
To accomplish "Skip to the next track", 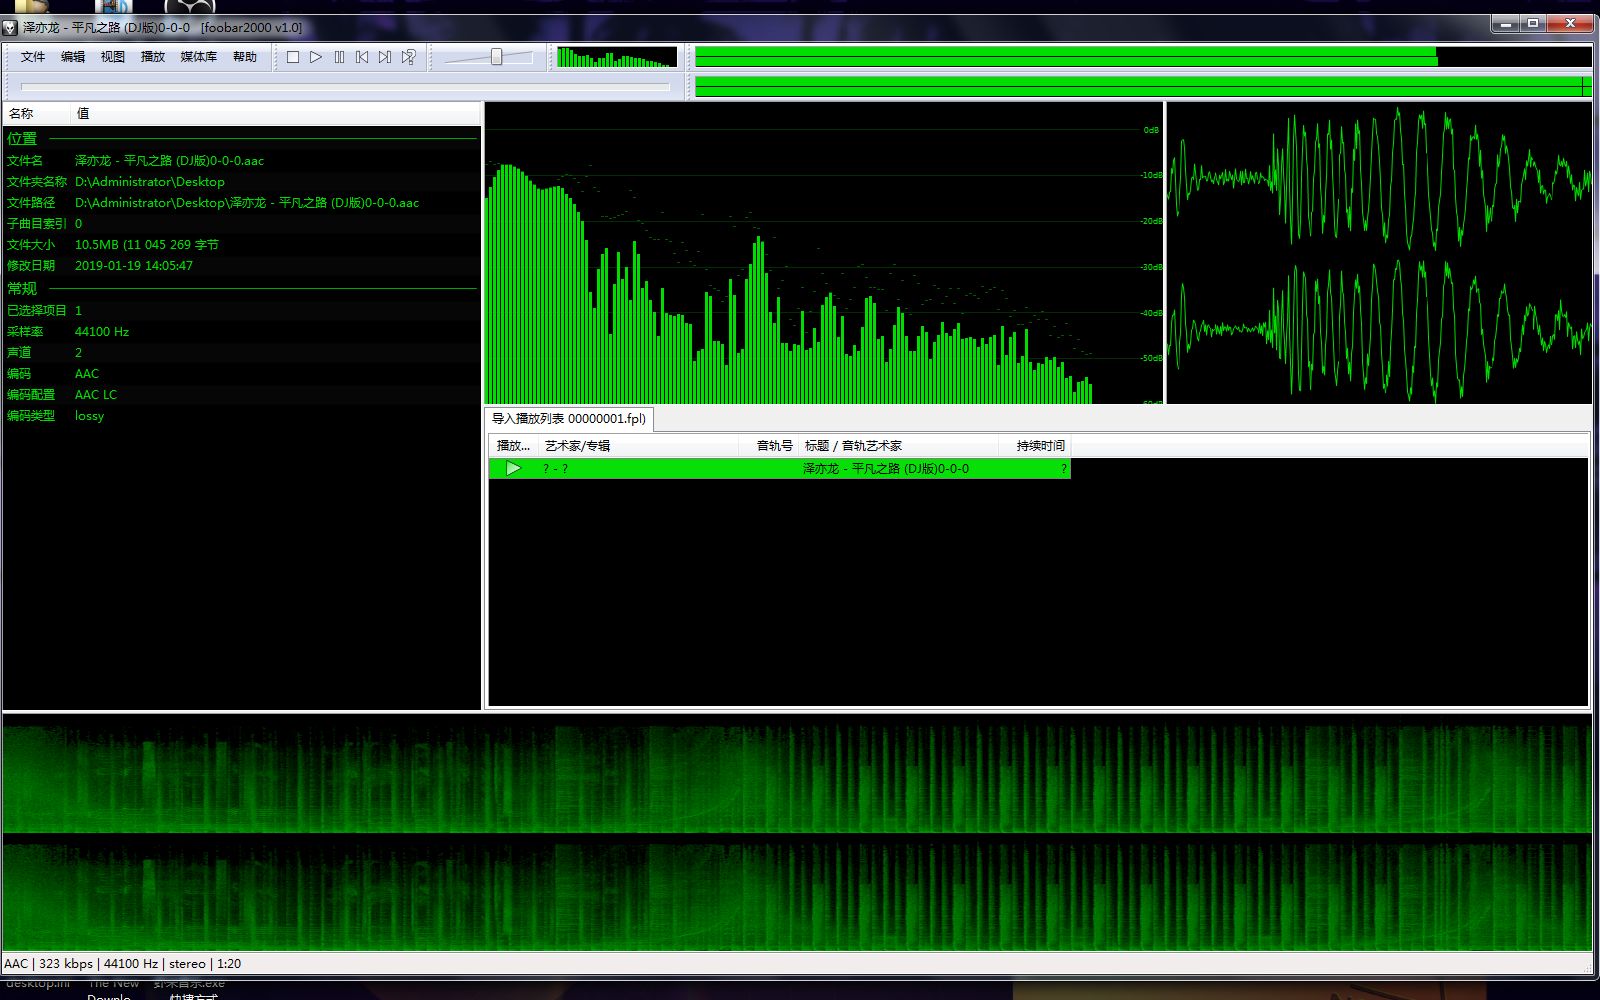I will pos(385,57).
